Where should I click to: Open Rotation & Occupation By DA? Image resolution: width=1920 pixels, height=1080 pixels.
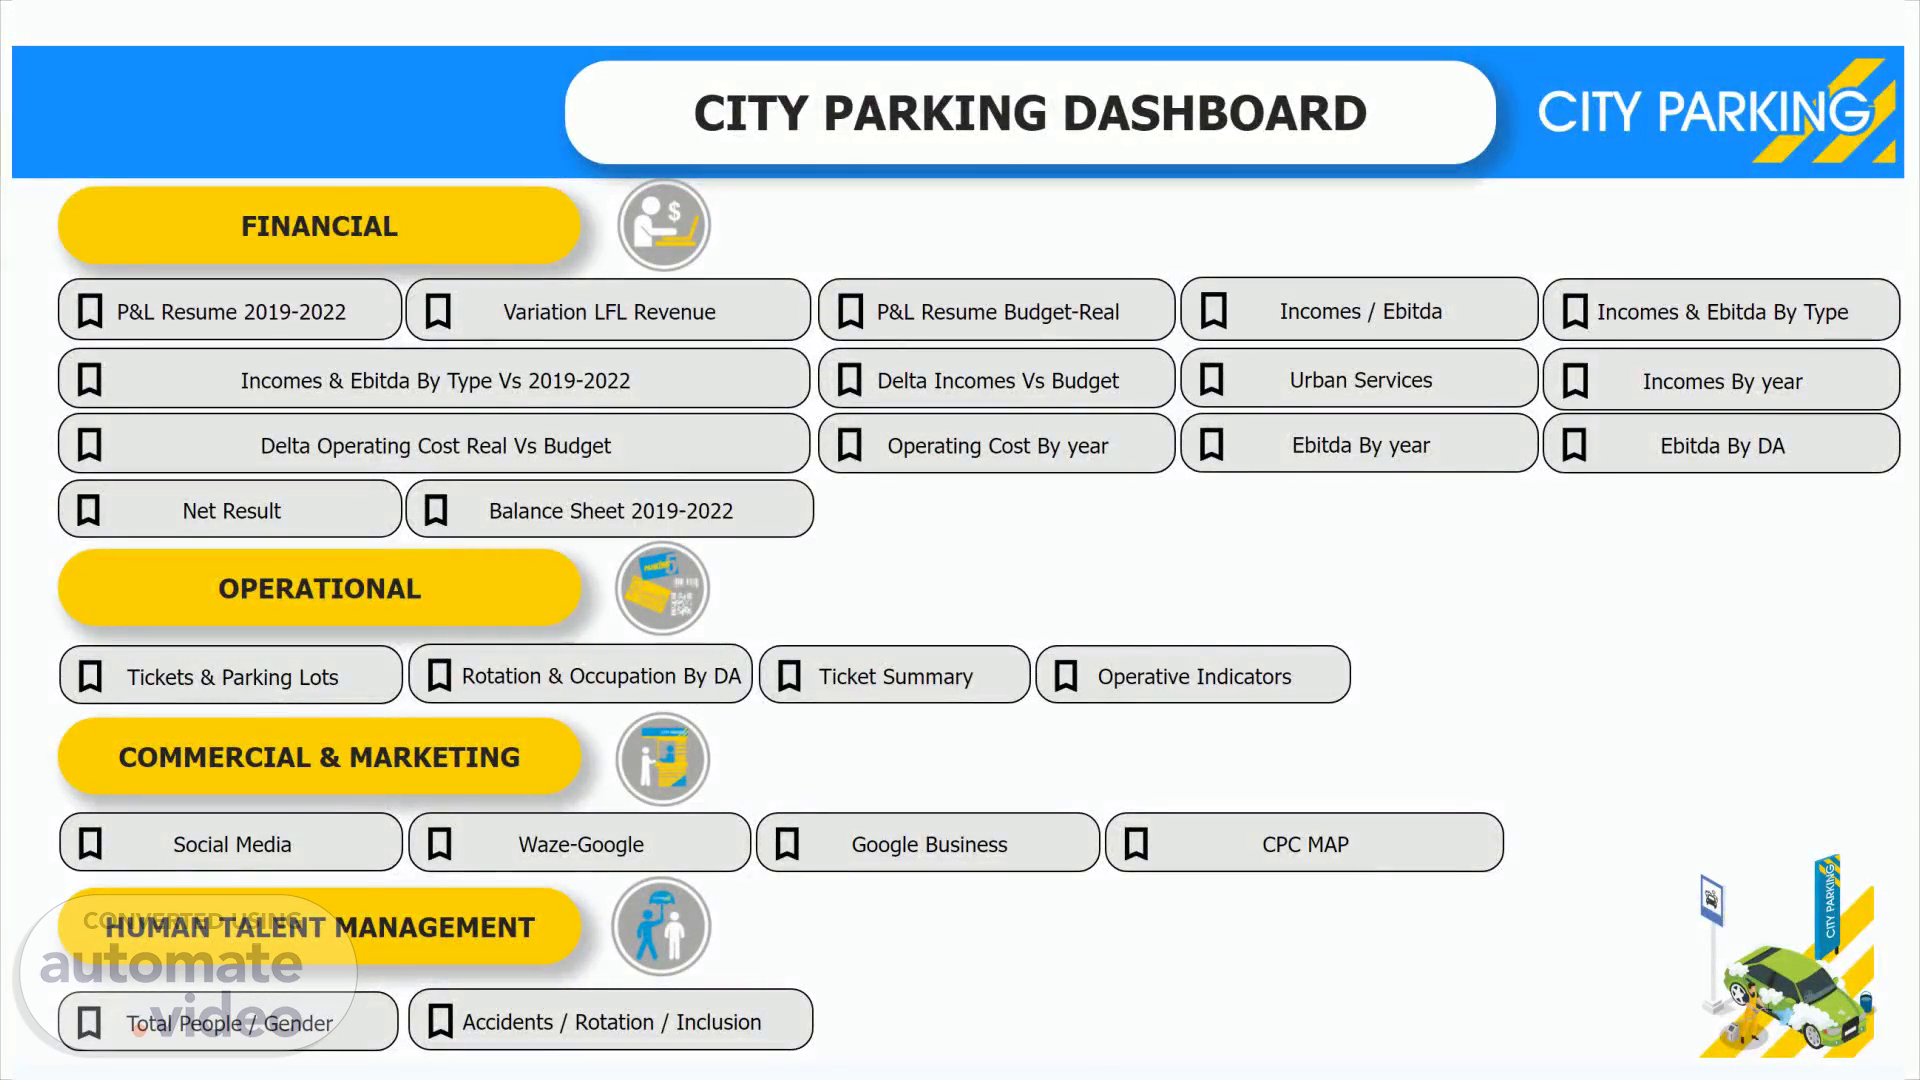coord(580,675)
